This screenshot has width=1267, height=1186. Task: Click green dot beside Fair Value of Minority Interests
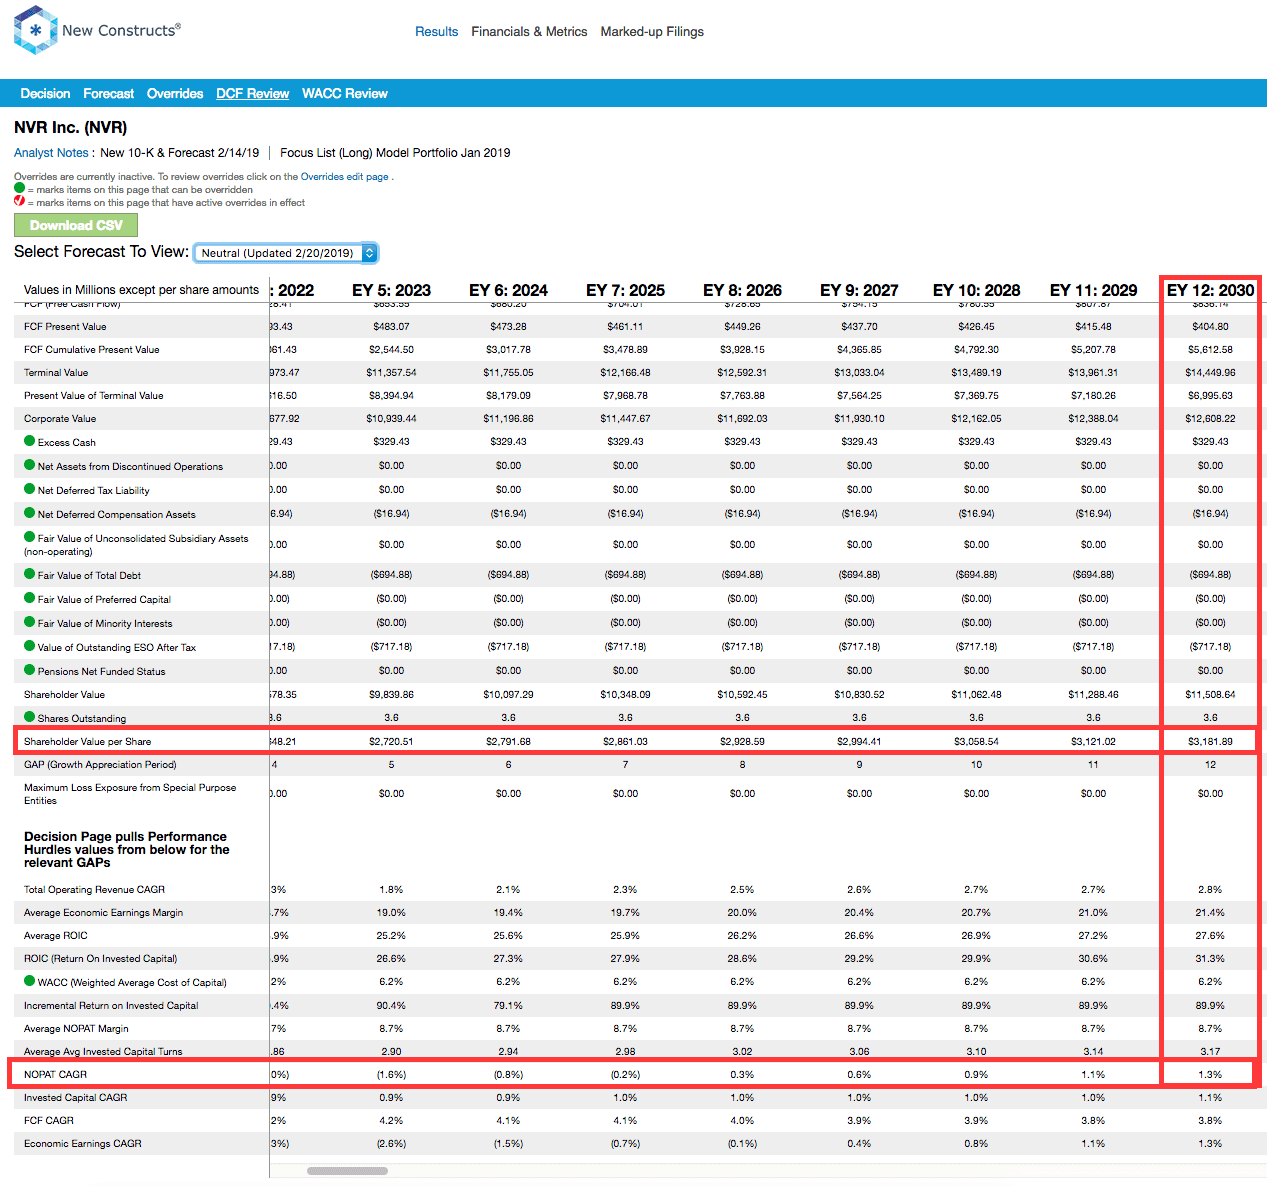tap(30, 622)
